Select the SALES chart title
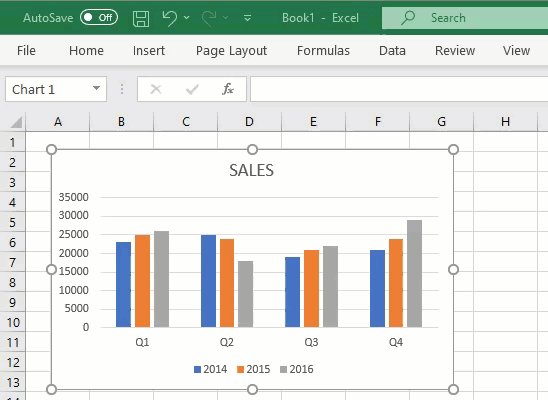This screenshot has height=400, width=548. (x=252, y=170)
